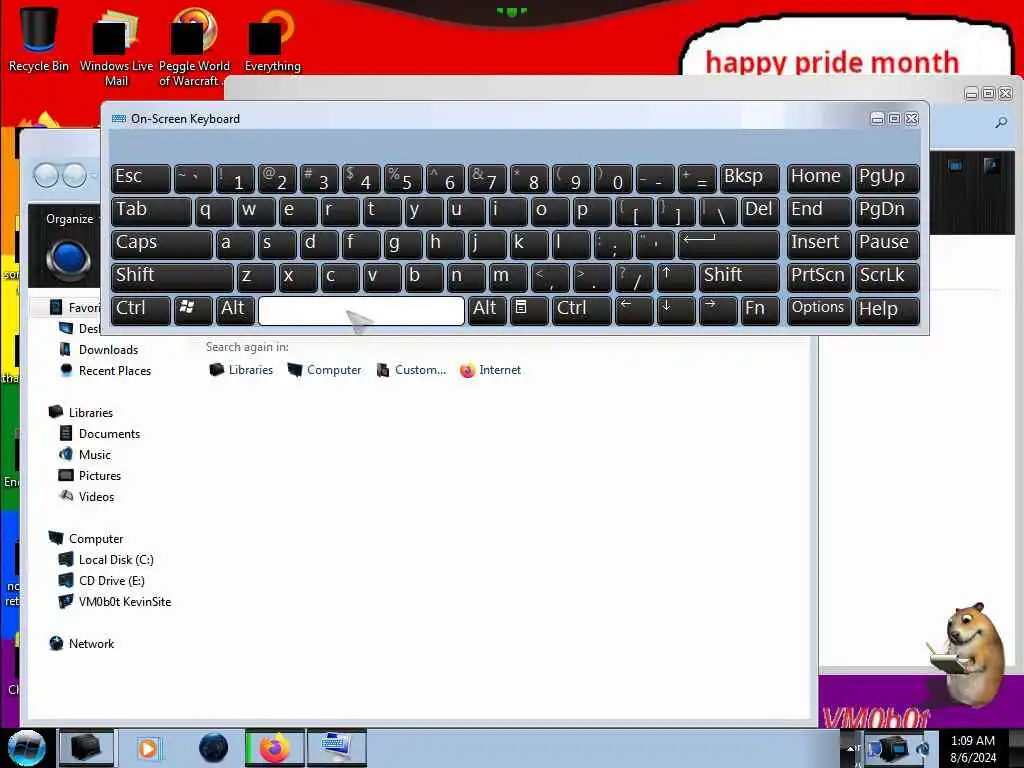The image size is (1024, 768).
Task: Open On-Screen Keyboard Options
Action: [818, 310]
